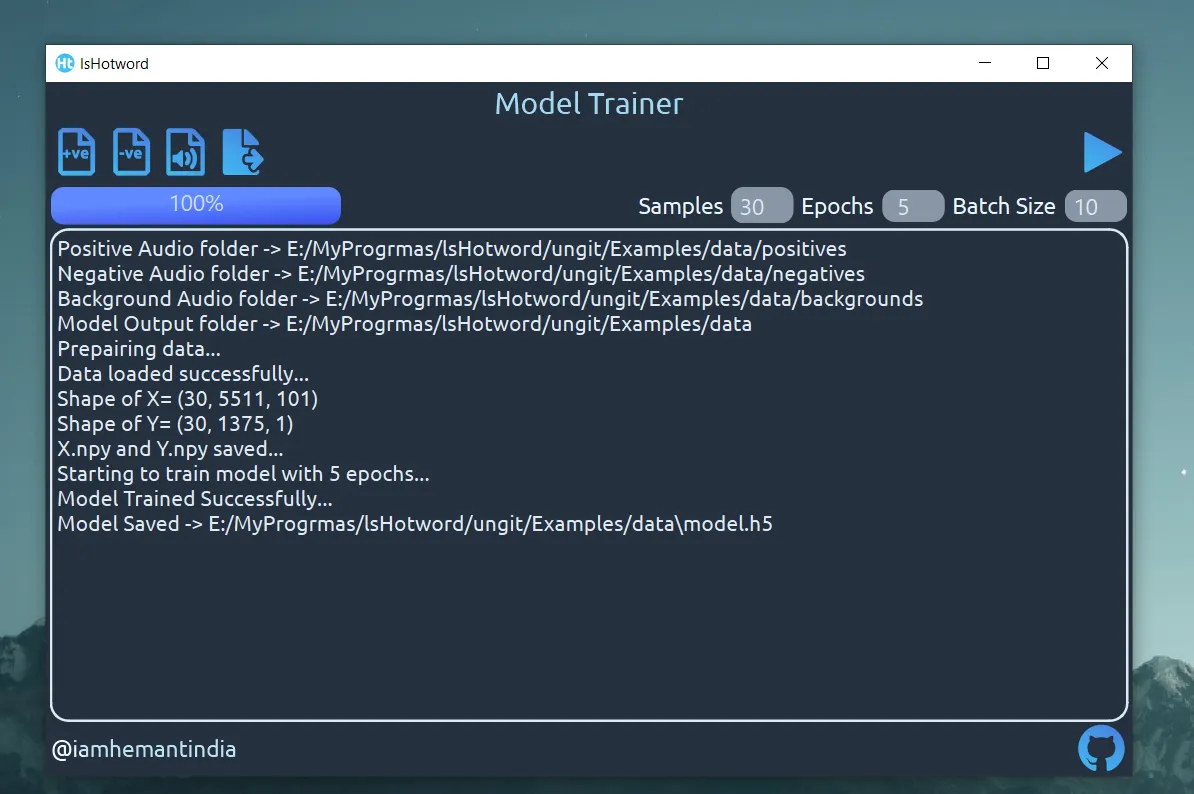Minimize the IsHotword window
The height and width of the screenshot is (794, 1194).
coord(985,63)
